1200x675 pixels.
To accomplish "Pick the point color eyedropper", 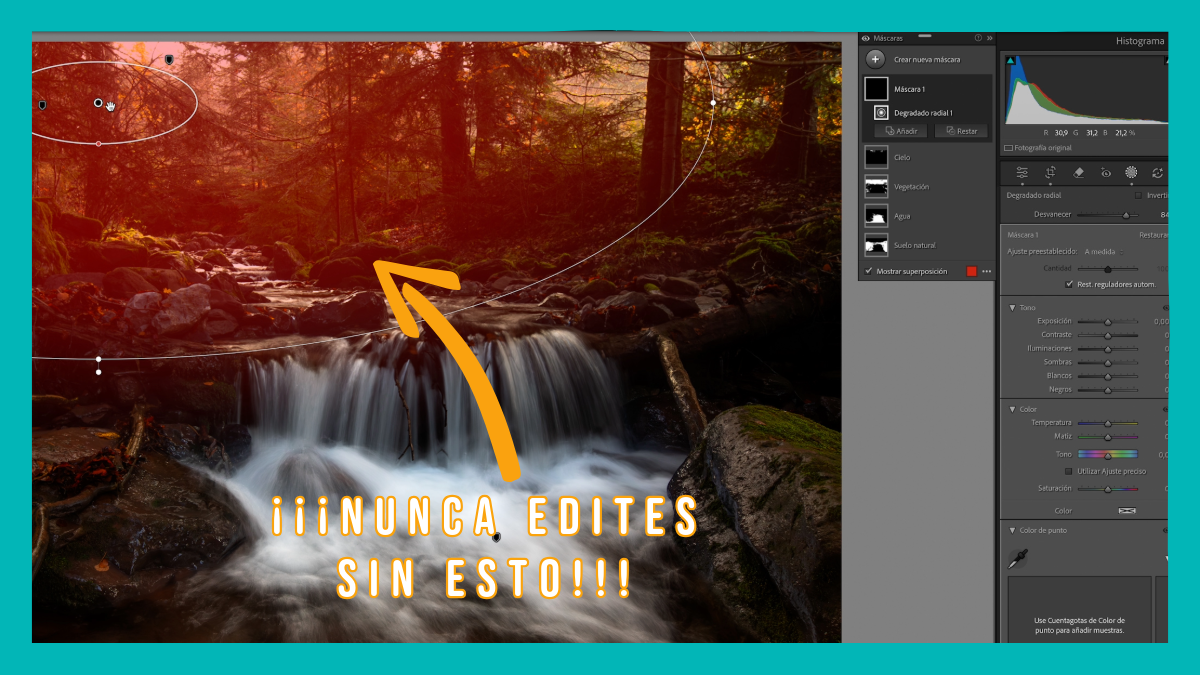I will pos(1022,558).
